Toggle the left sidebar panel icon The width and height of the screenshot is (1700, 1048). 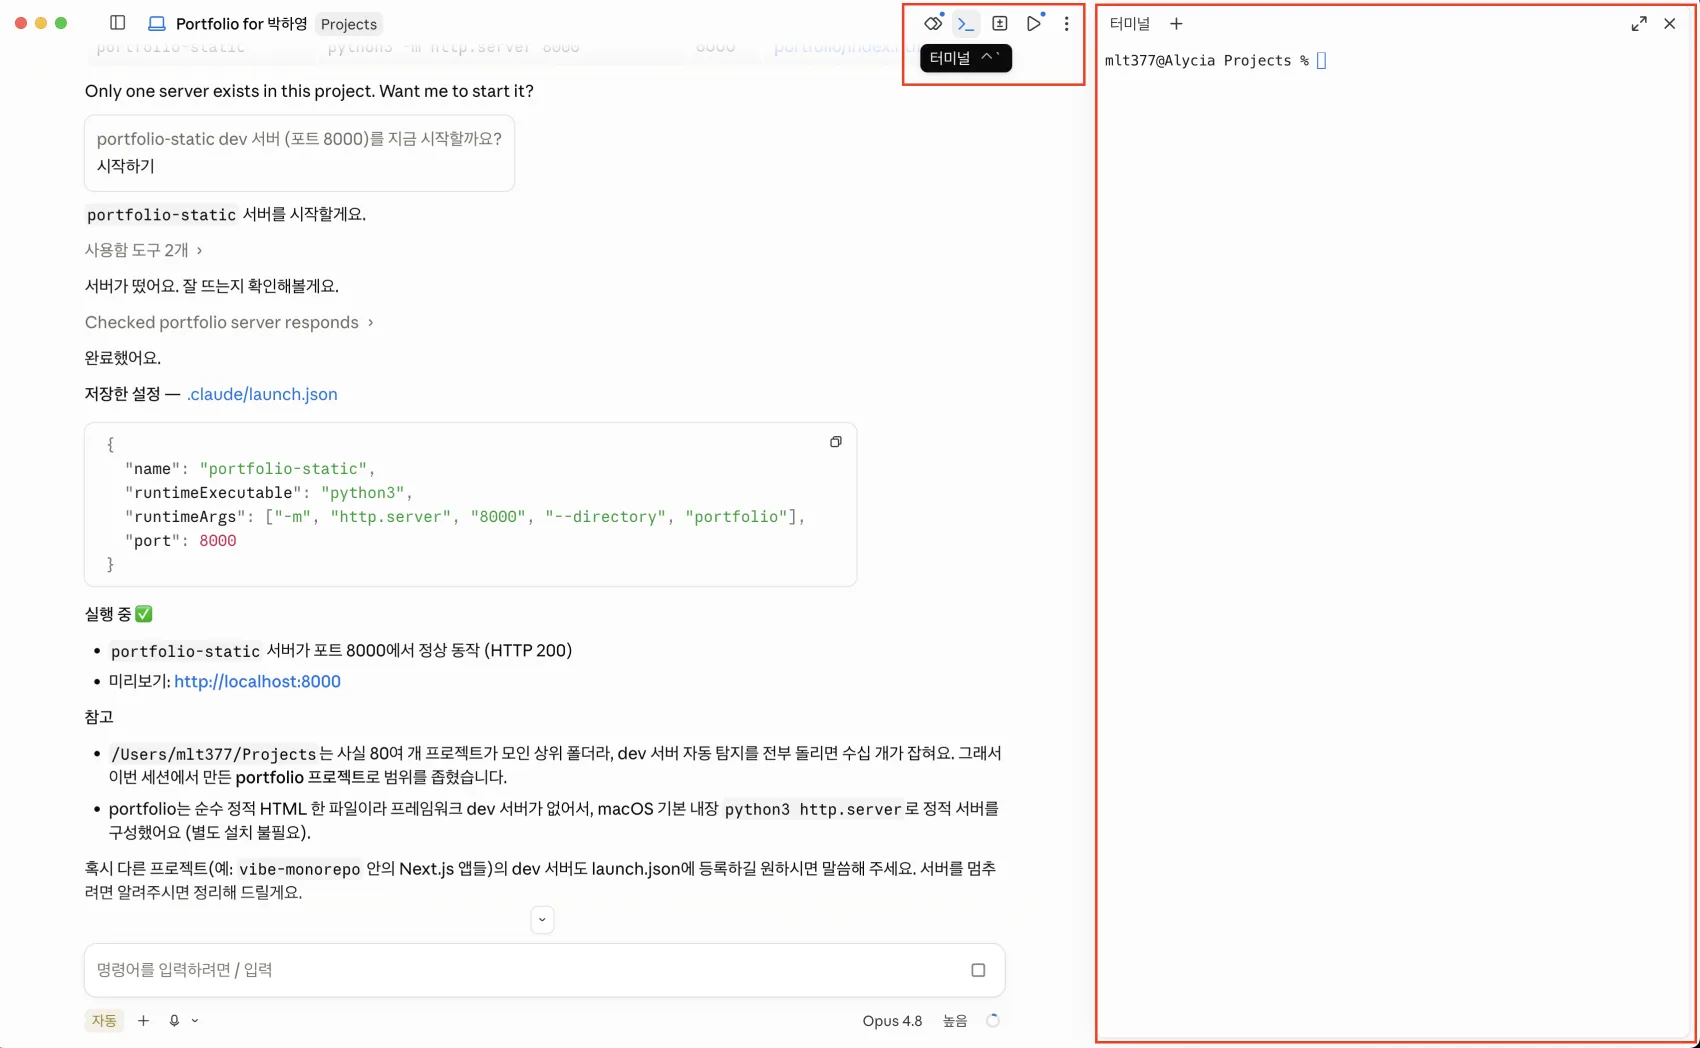coord(117,23)
